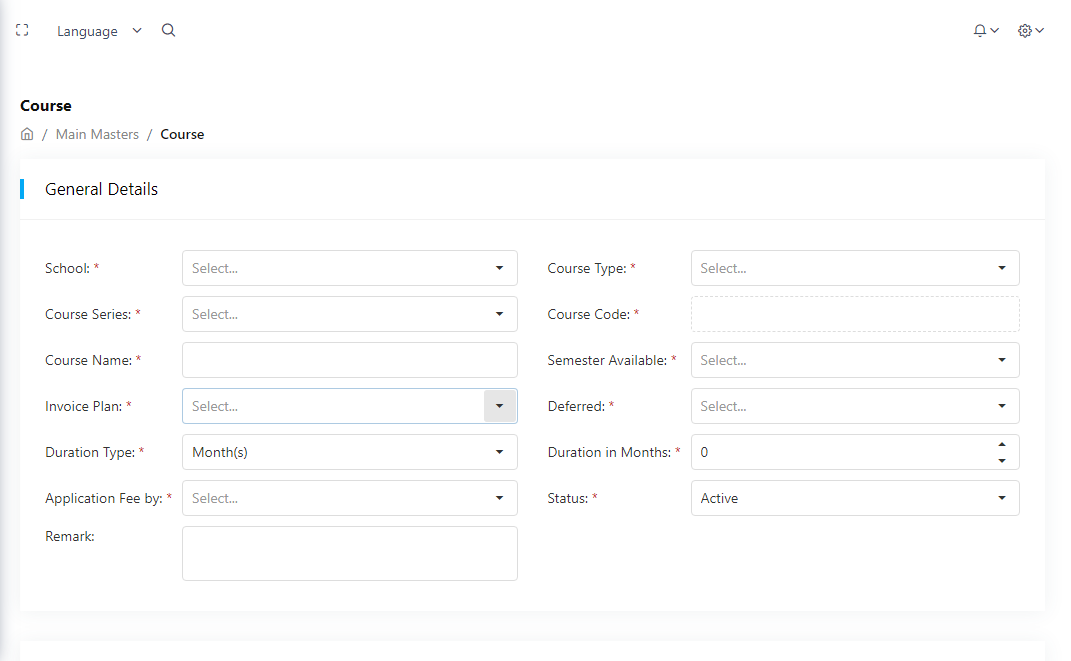Open the Deferred dropdown

click(855, 406)
